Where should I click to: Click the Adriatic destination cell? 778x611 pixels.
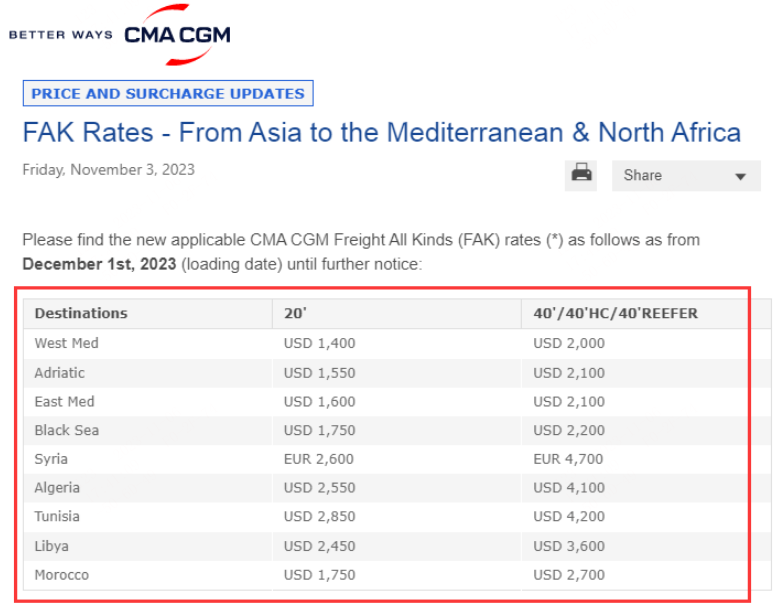pos(148,373)
